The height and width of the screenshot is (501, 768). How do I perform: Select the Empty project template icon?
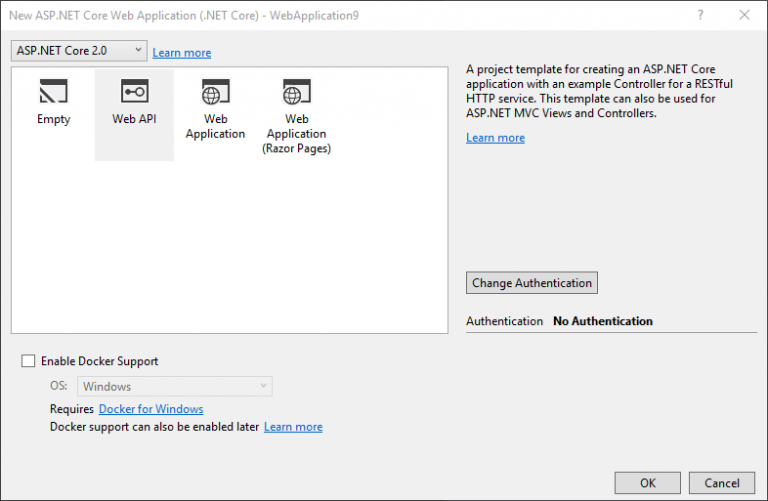pos(53,94)
